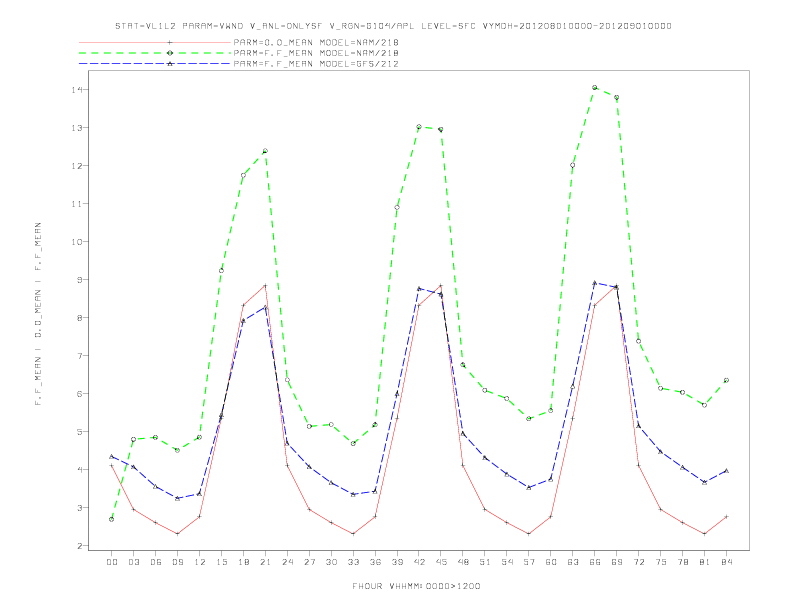
Task: Click x-axis forecast hour label 72
Action: pyautogui.click(x=639, y=562)
